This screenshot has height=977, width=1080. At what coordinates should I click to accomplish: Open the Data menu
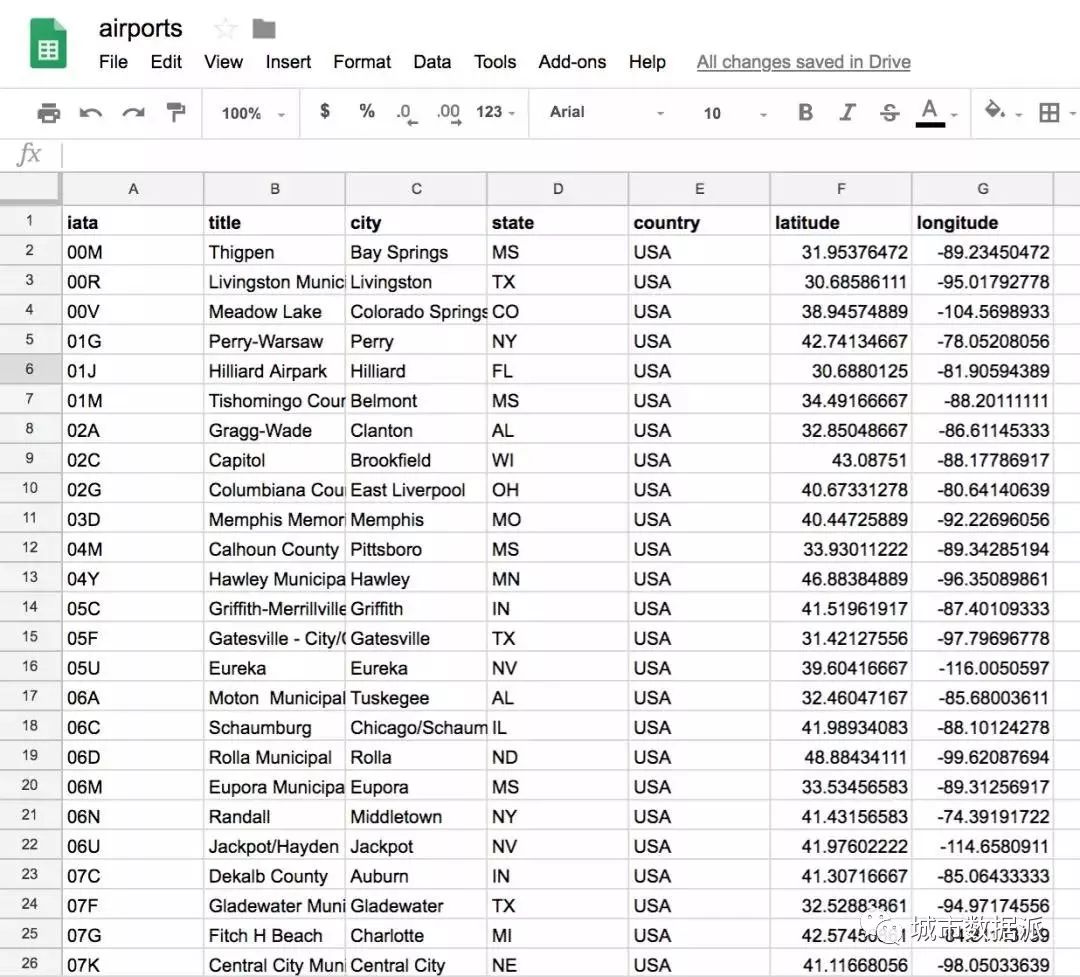432,62
